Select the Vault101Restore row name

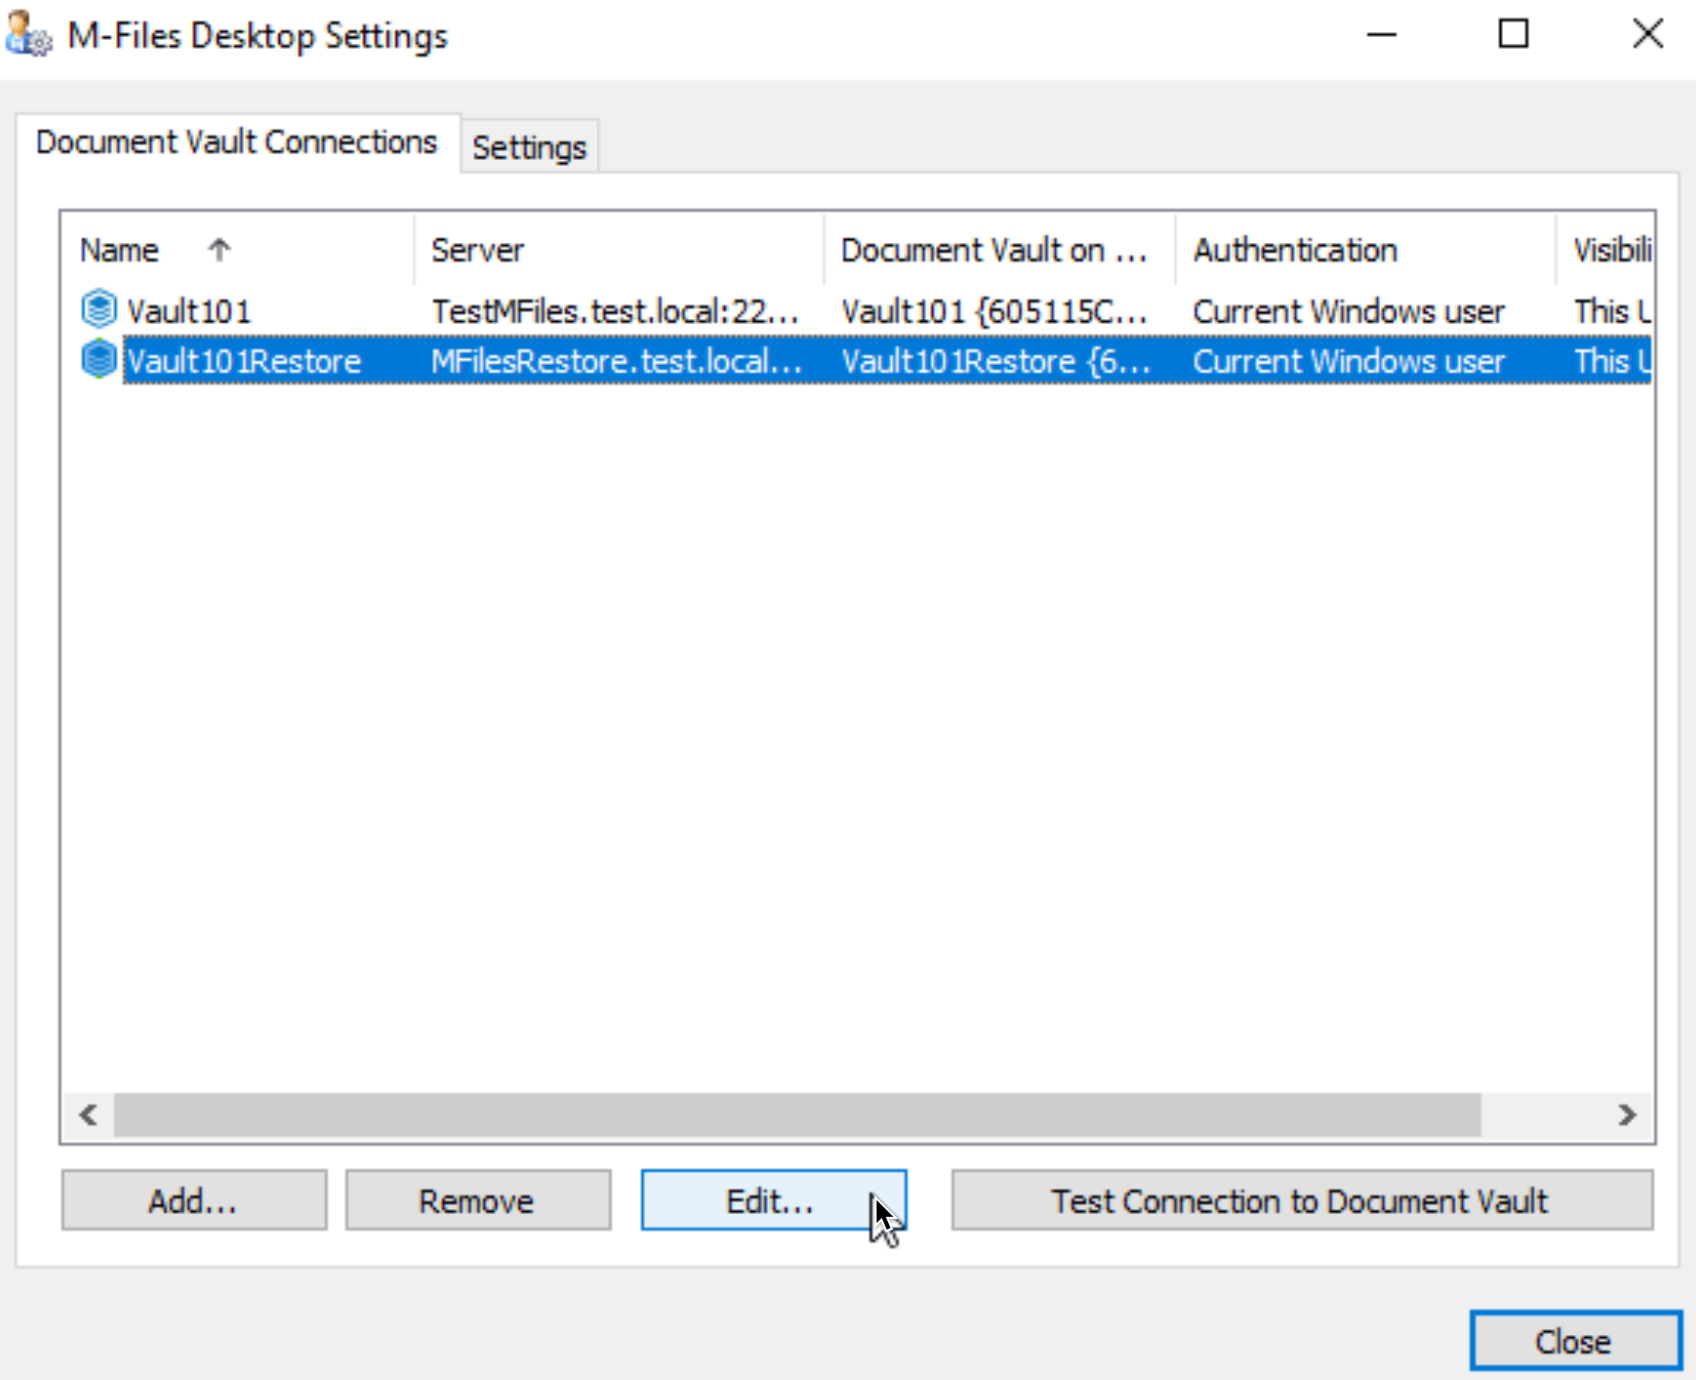point(243,361)
